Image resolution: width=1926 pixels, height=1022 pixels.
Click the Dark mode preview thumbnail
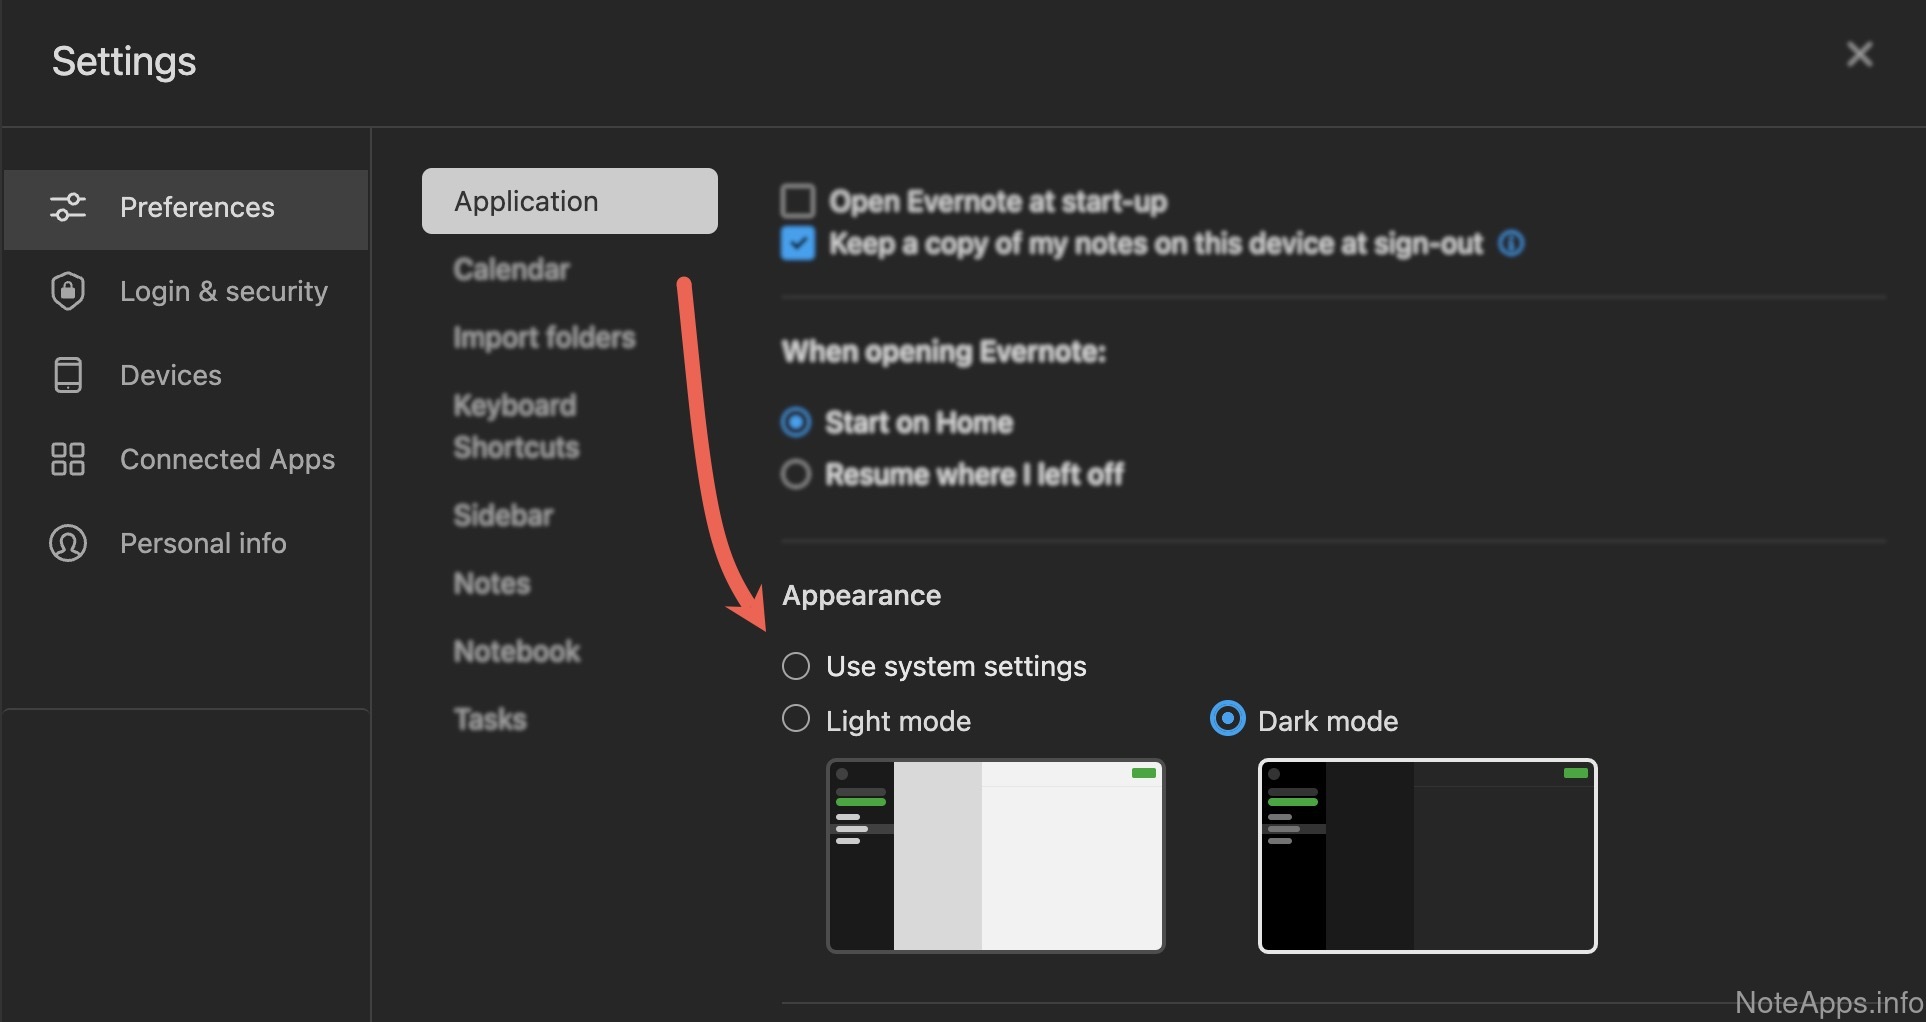(x=1427, y=856)
